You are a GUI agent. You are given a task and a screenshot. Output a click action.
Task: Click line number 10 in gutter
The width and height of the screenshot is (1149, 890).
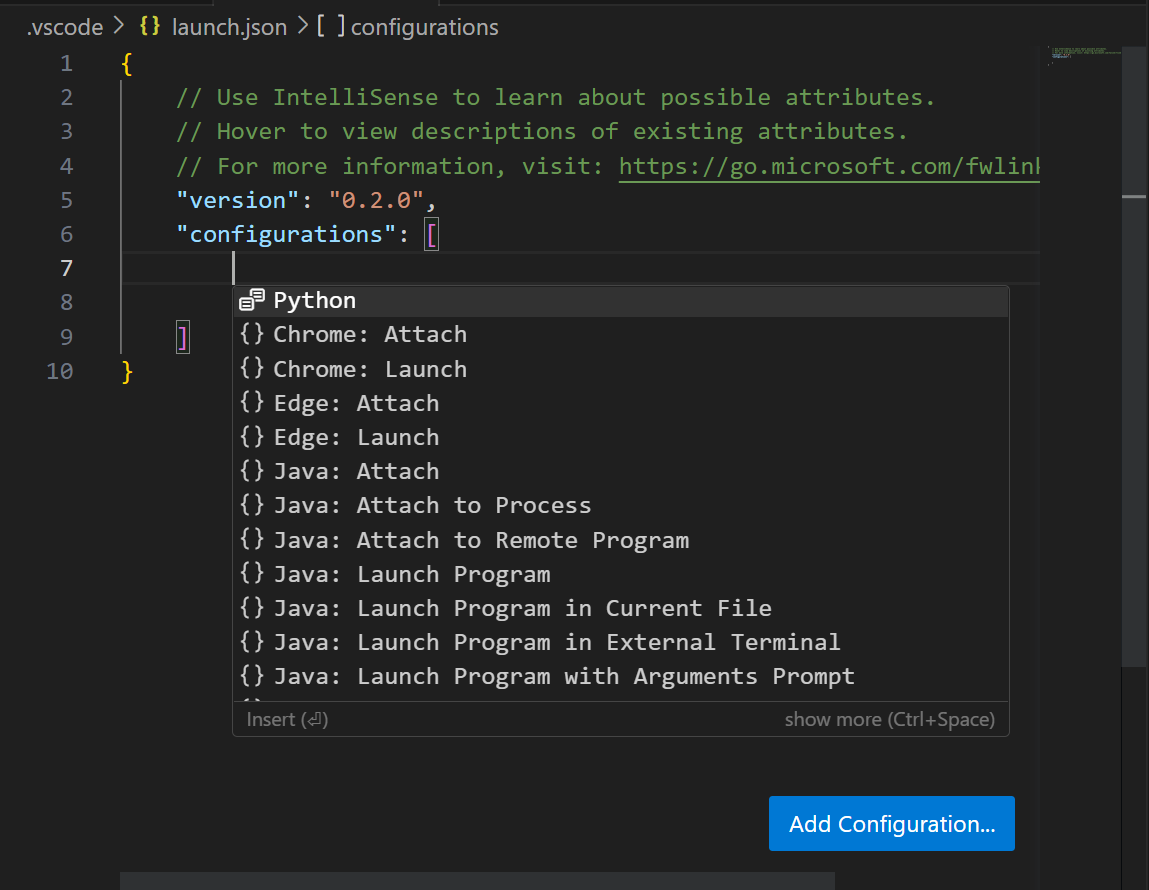tap(60, 371)
